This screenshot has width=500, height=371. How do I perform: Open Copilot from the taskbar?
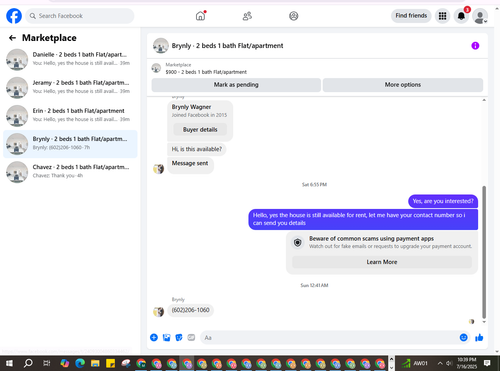pyautogui.click(x=65, y=363)
